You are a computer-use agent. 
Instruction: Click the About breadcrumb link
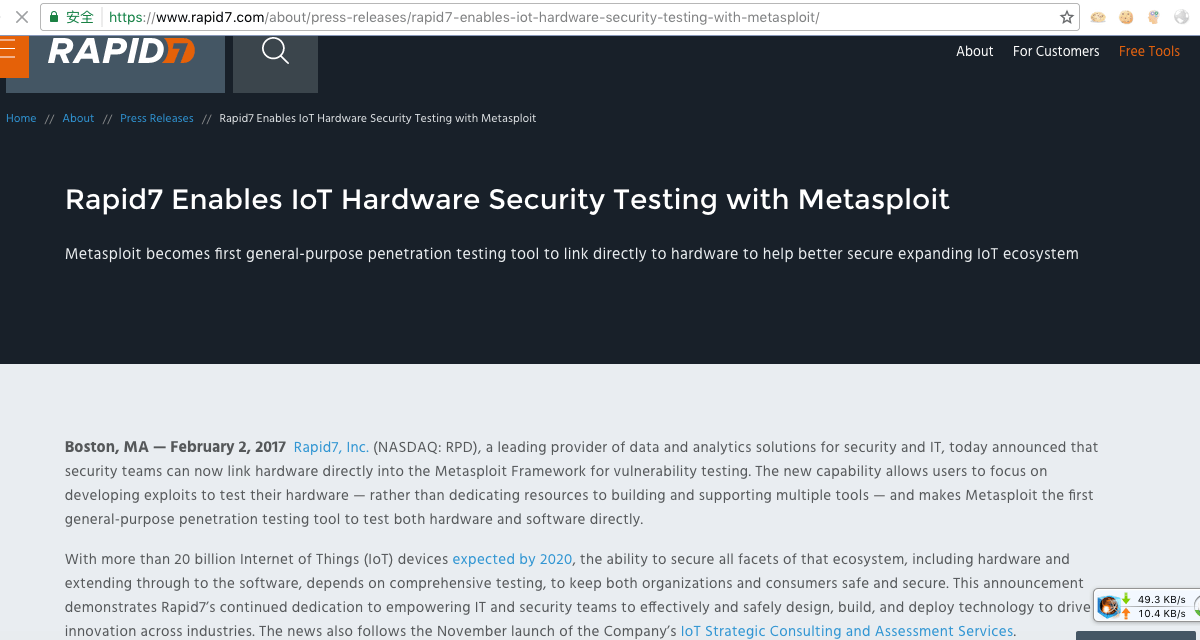pyautogui.click(x=78, y=118)
